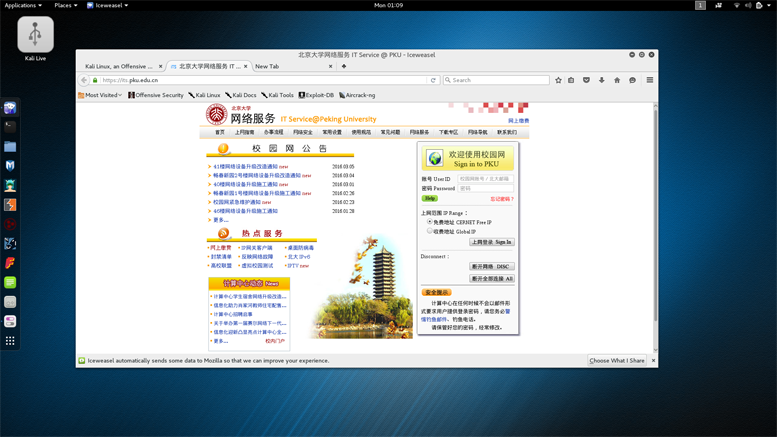Select the 北京大学网络服务 IT tab
This screenshot has width=777, height=437.
tap(208, 66)
